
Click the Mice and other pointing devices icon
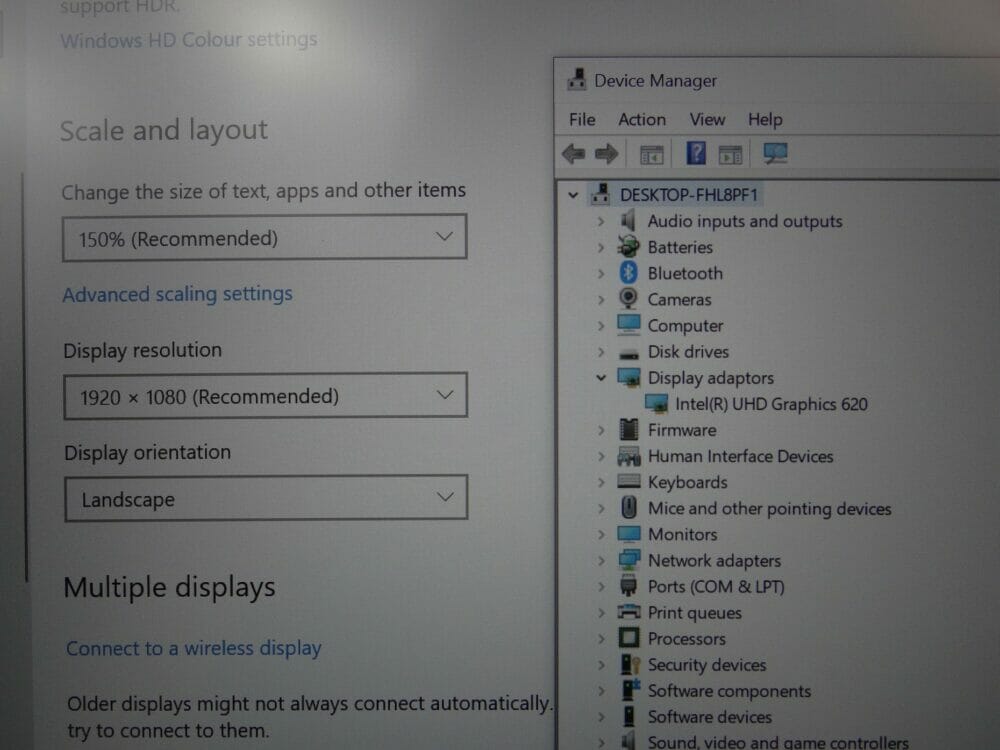pos(629,508)
